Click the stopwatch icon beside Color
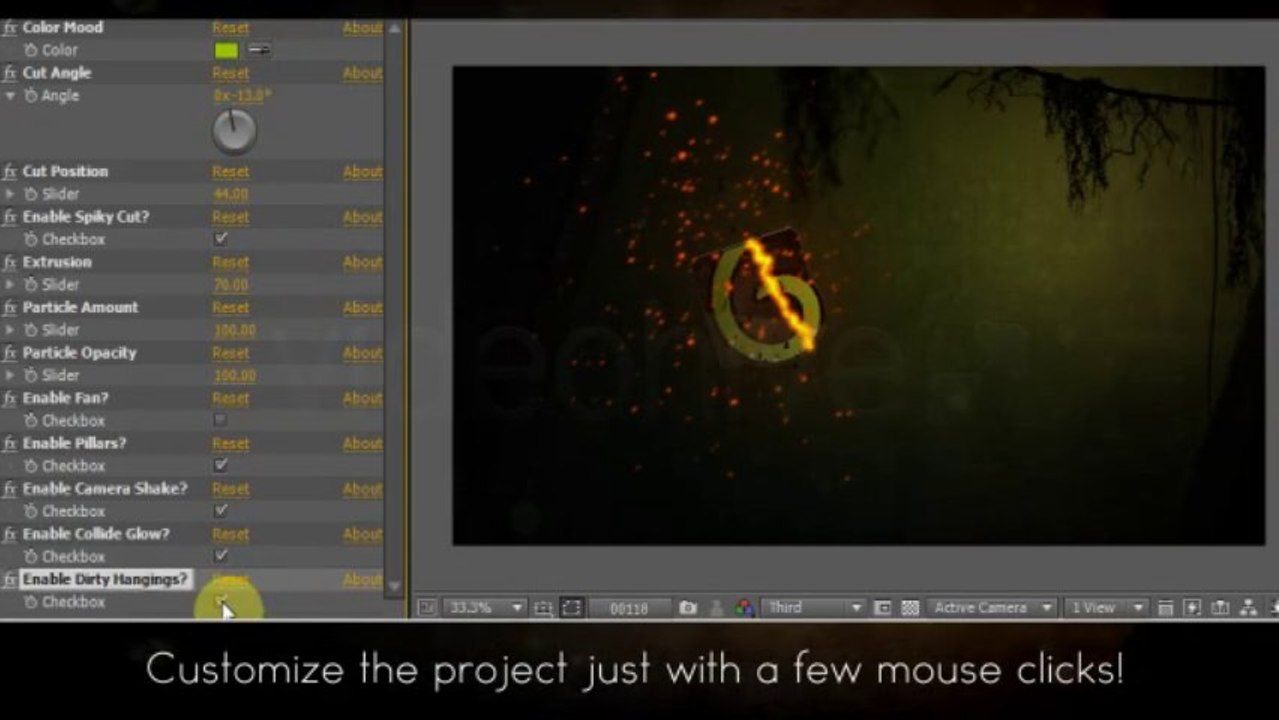Screen dimensions: 1279x720 click(x=31, y=50)
